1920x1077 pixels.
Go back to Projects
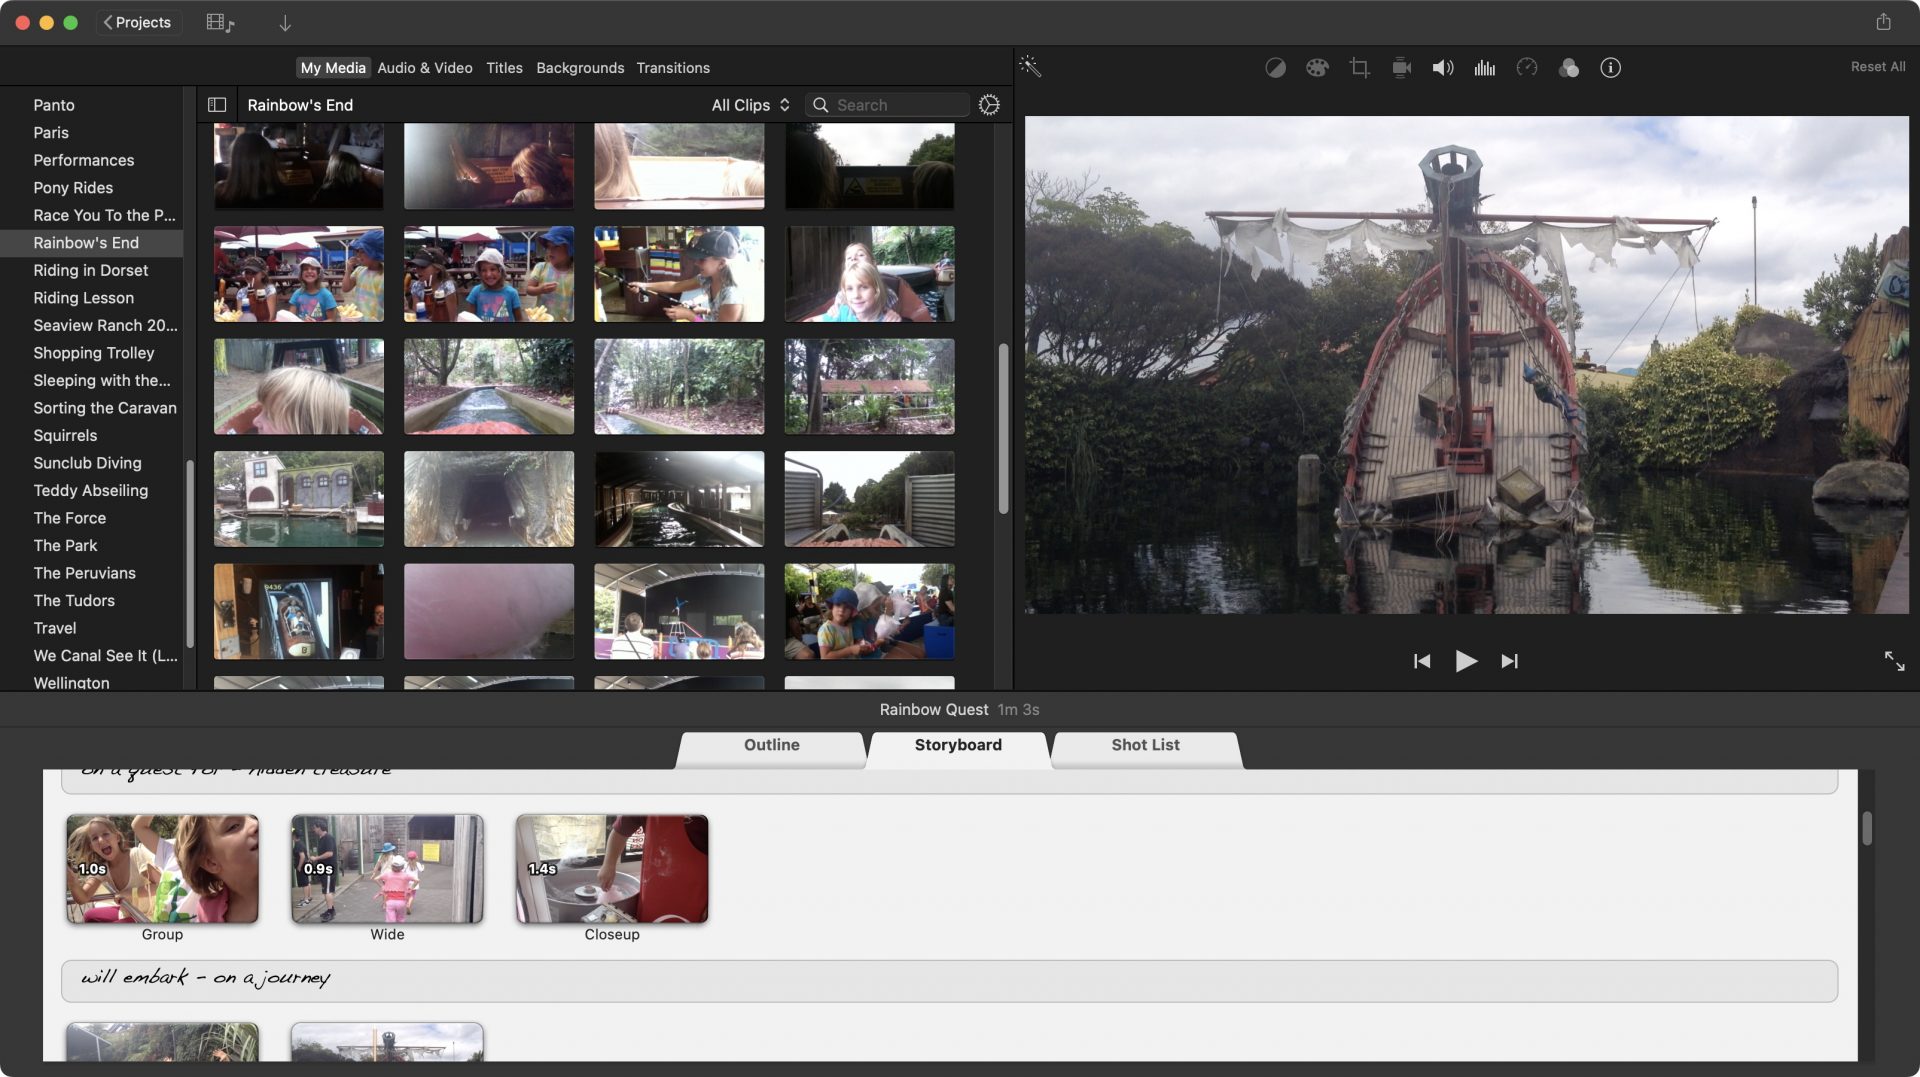click(x=138, y=21)
